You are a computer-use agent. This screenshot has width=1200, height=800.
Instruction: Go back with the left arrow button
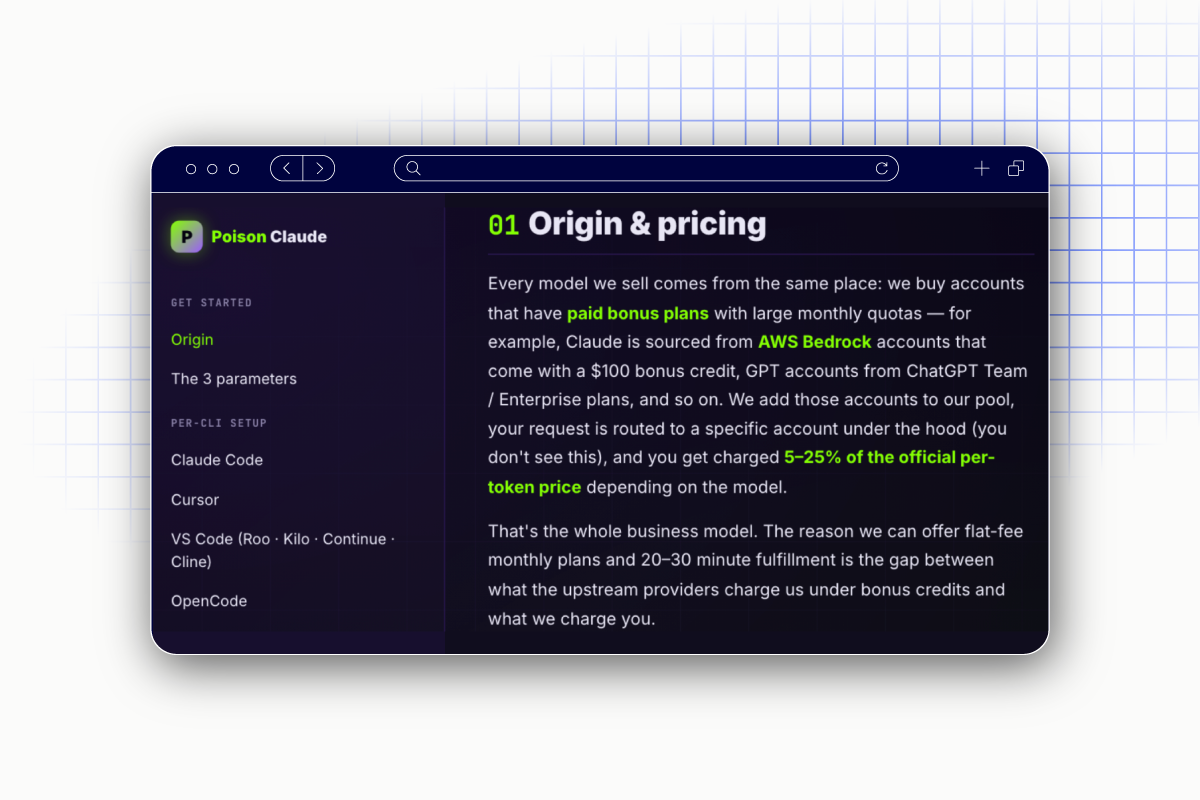click(x=287, y=168)
